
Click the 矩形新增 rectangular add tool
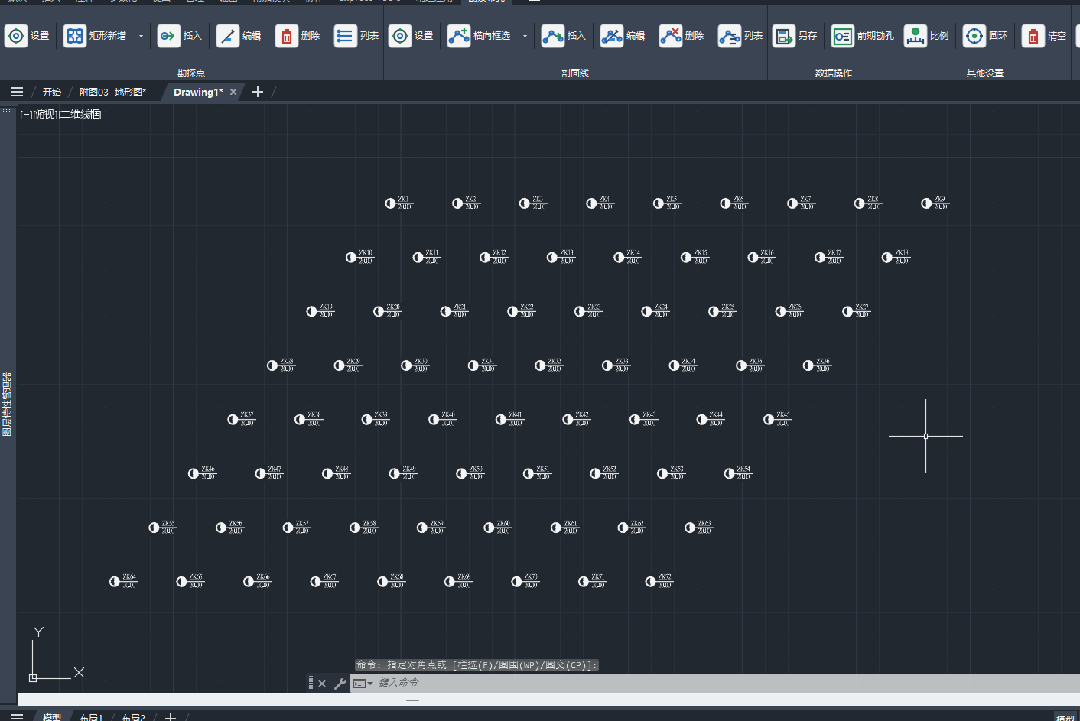pyautogui.click(x=95, y=36)
